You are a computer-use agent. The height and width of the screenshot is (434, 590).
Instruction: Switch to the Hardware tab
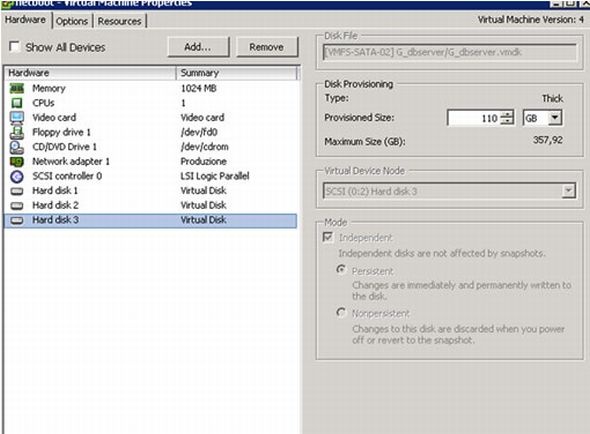click(26, 20)
